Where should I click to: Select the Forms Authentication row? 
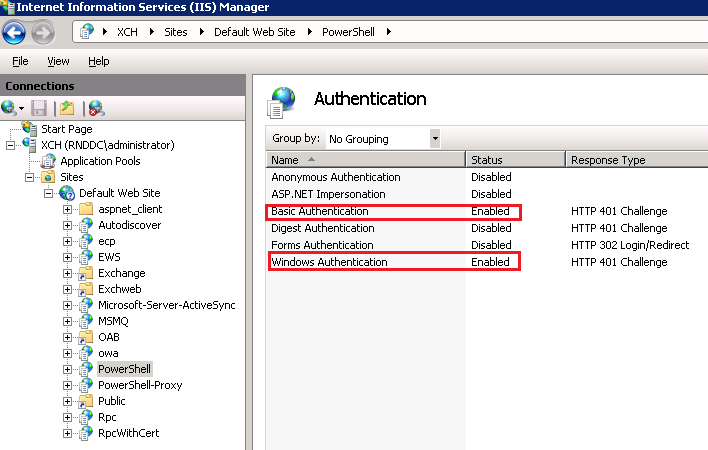(487, 245)
